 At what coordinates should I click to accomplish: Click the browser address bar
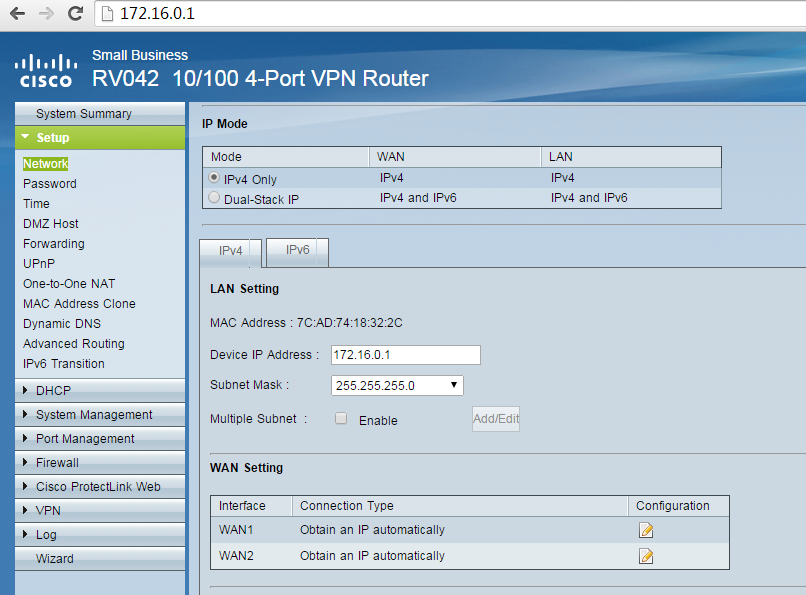click(450, 14)
